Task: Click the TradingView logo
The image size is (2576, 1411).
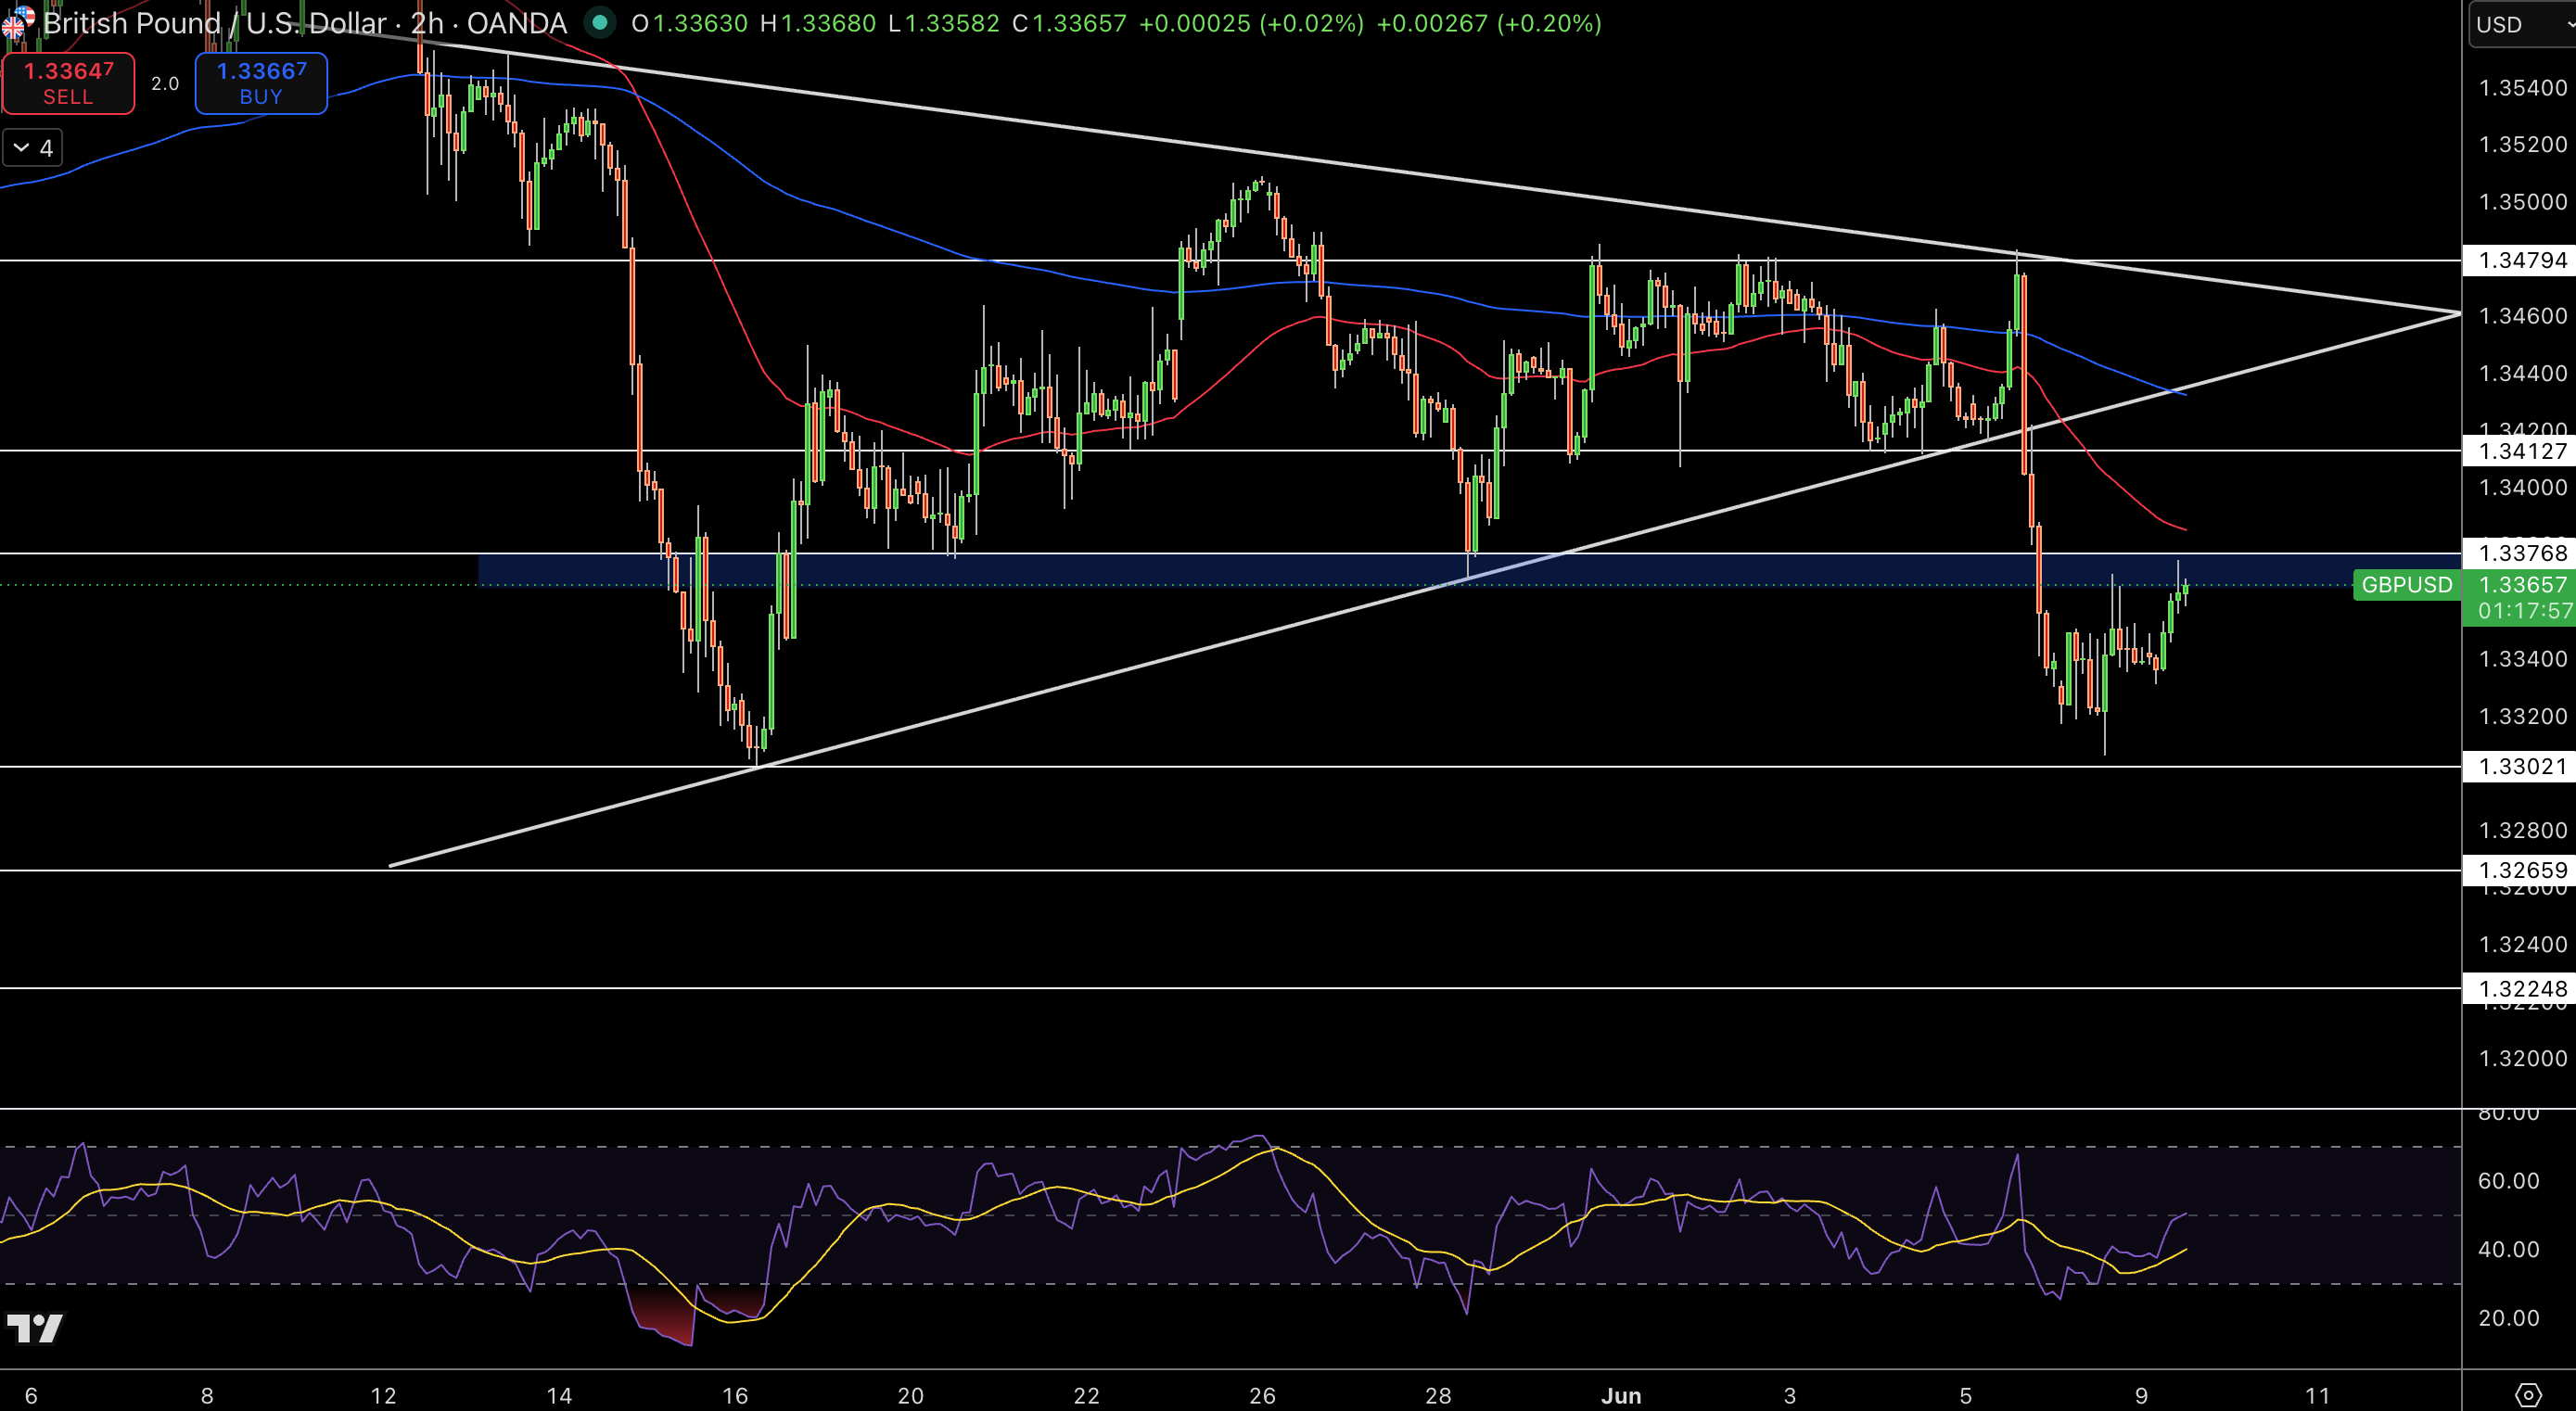Action: 34,1328
